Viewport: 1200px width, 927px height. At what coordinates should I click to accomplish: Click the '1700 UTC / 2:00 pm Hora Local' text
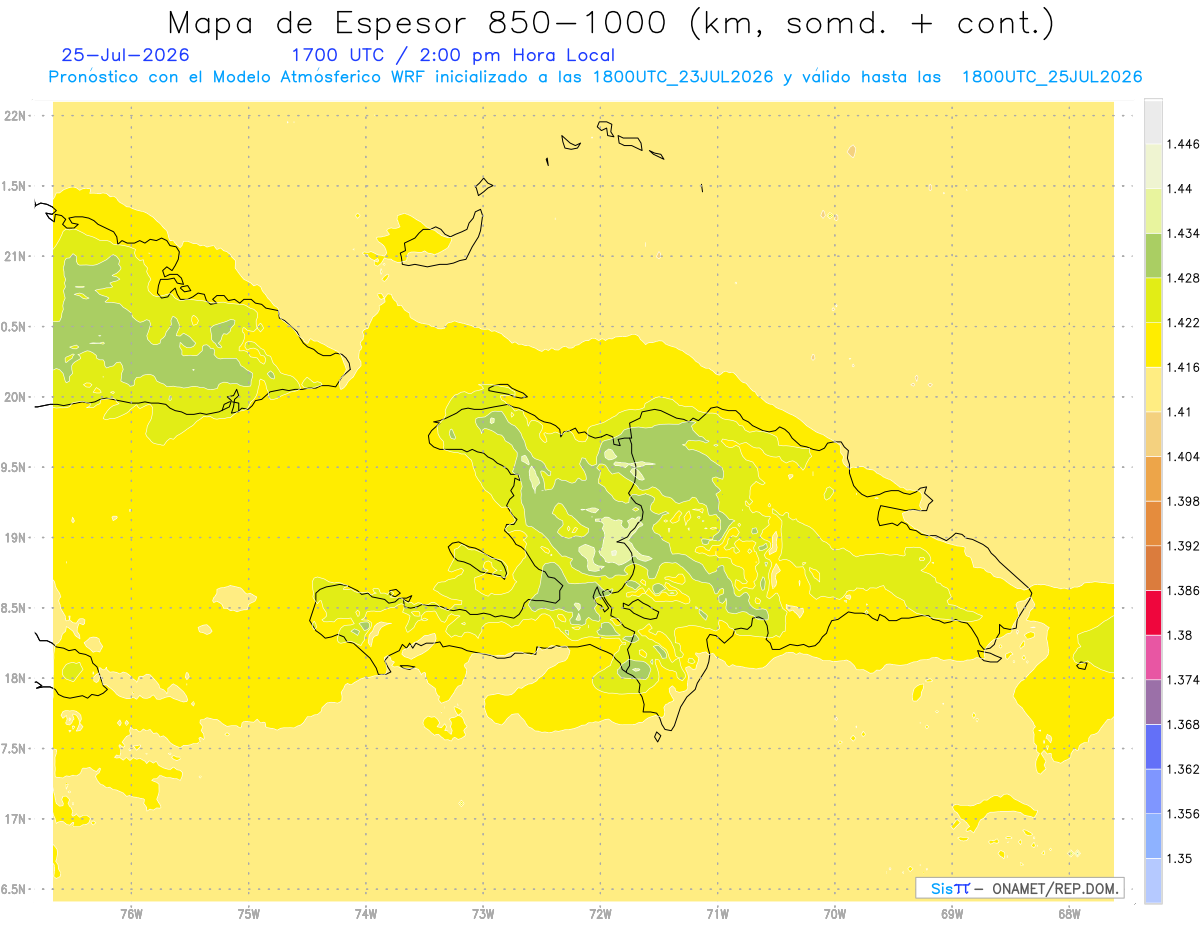click(x=453, y=56)
